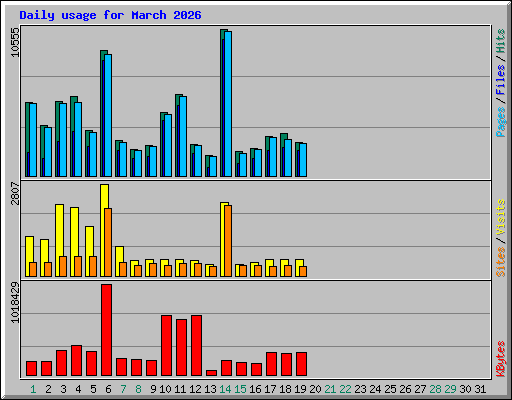This screenshot has width=512, height=400.
Task: Select the shortest red KBytes bar, day 13
Action: tap(211, 373)
